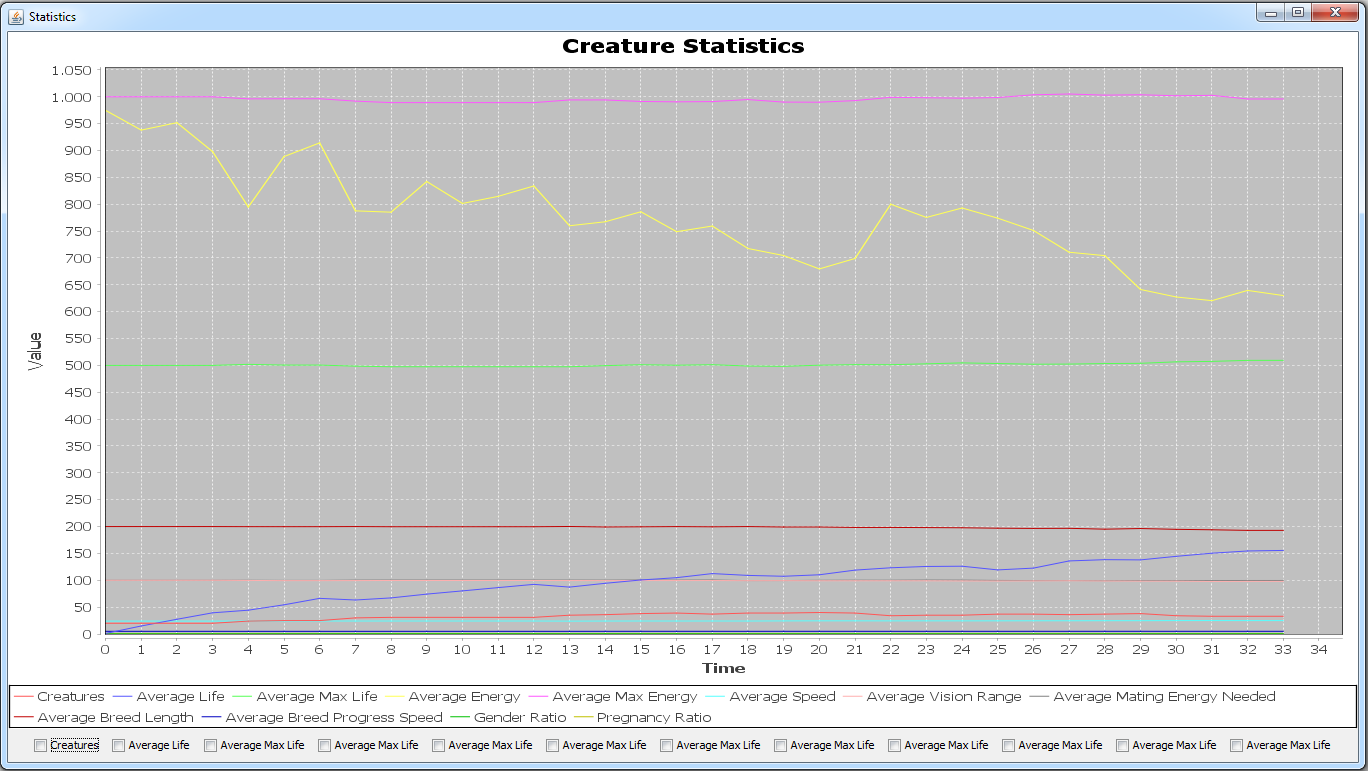The width and height of the screenshot is (1368, 771).
Task: Click the Java icon in the title bar
Action: 16,16
